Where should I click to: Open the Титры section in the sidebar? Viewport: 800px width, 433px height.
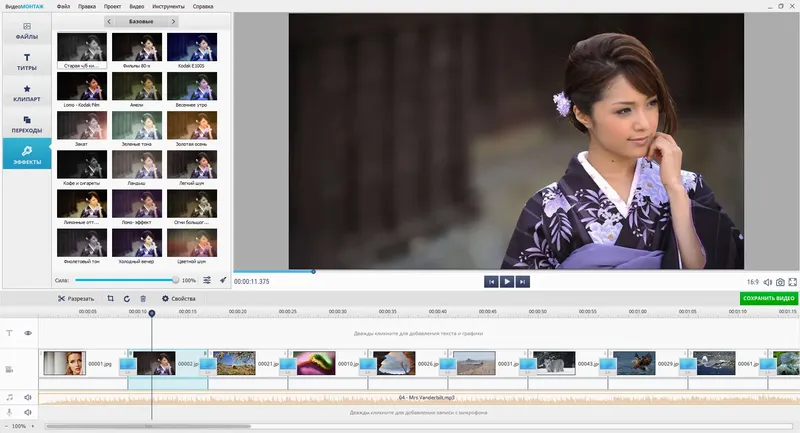coord(27,62)
